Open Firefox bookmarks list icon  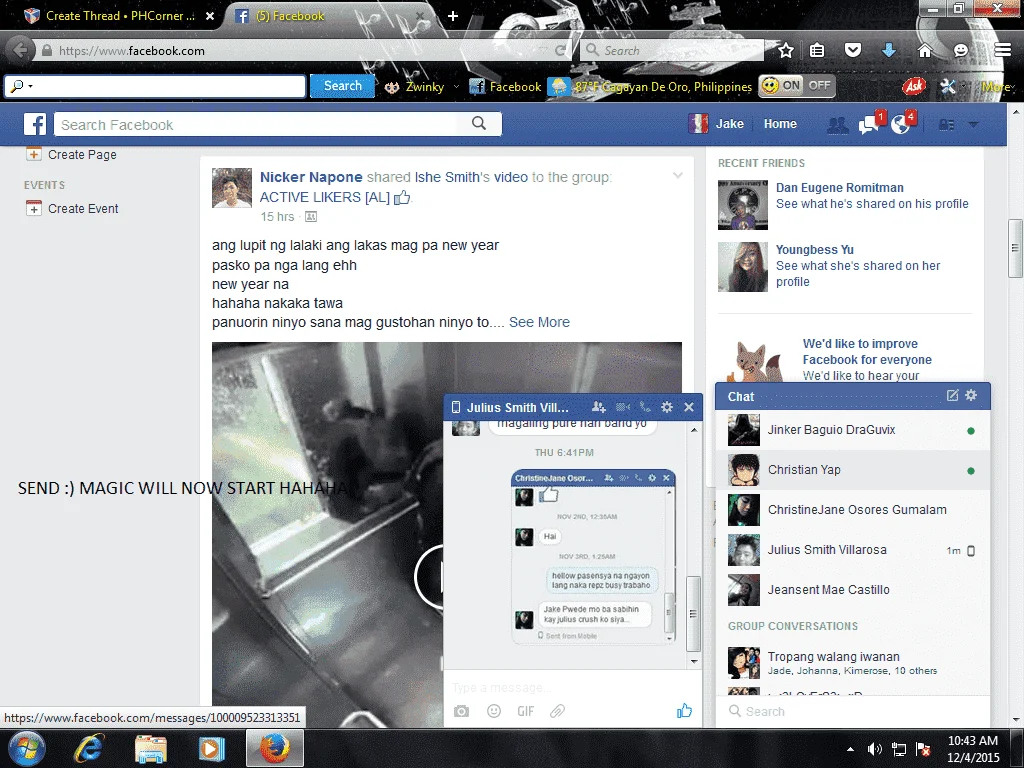coord(817,50)
